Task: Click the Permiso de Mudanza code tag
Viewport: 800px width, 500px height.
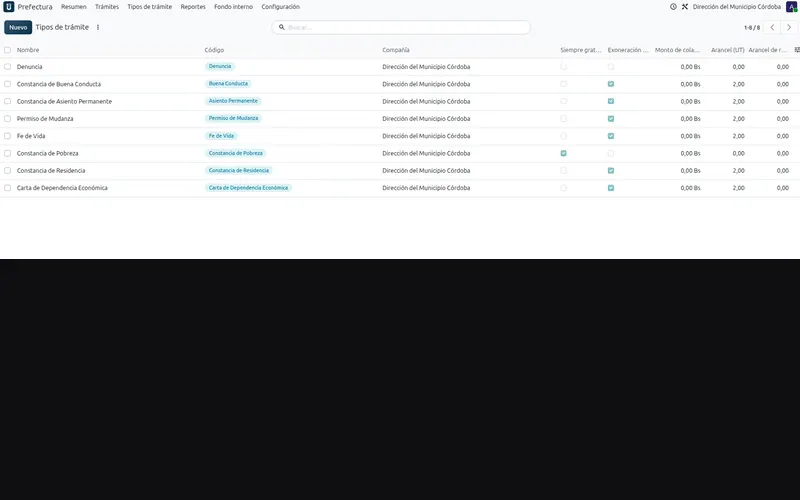Action: click(233, 118)
